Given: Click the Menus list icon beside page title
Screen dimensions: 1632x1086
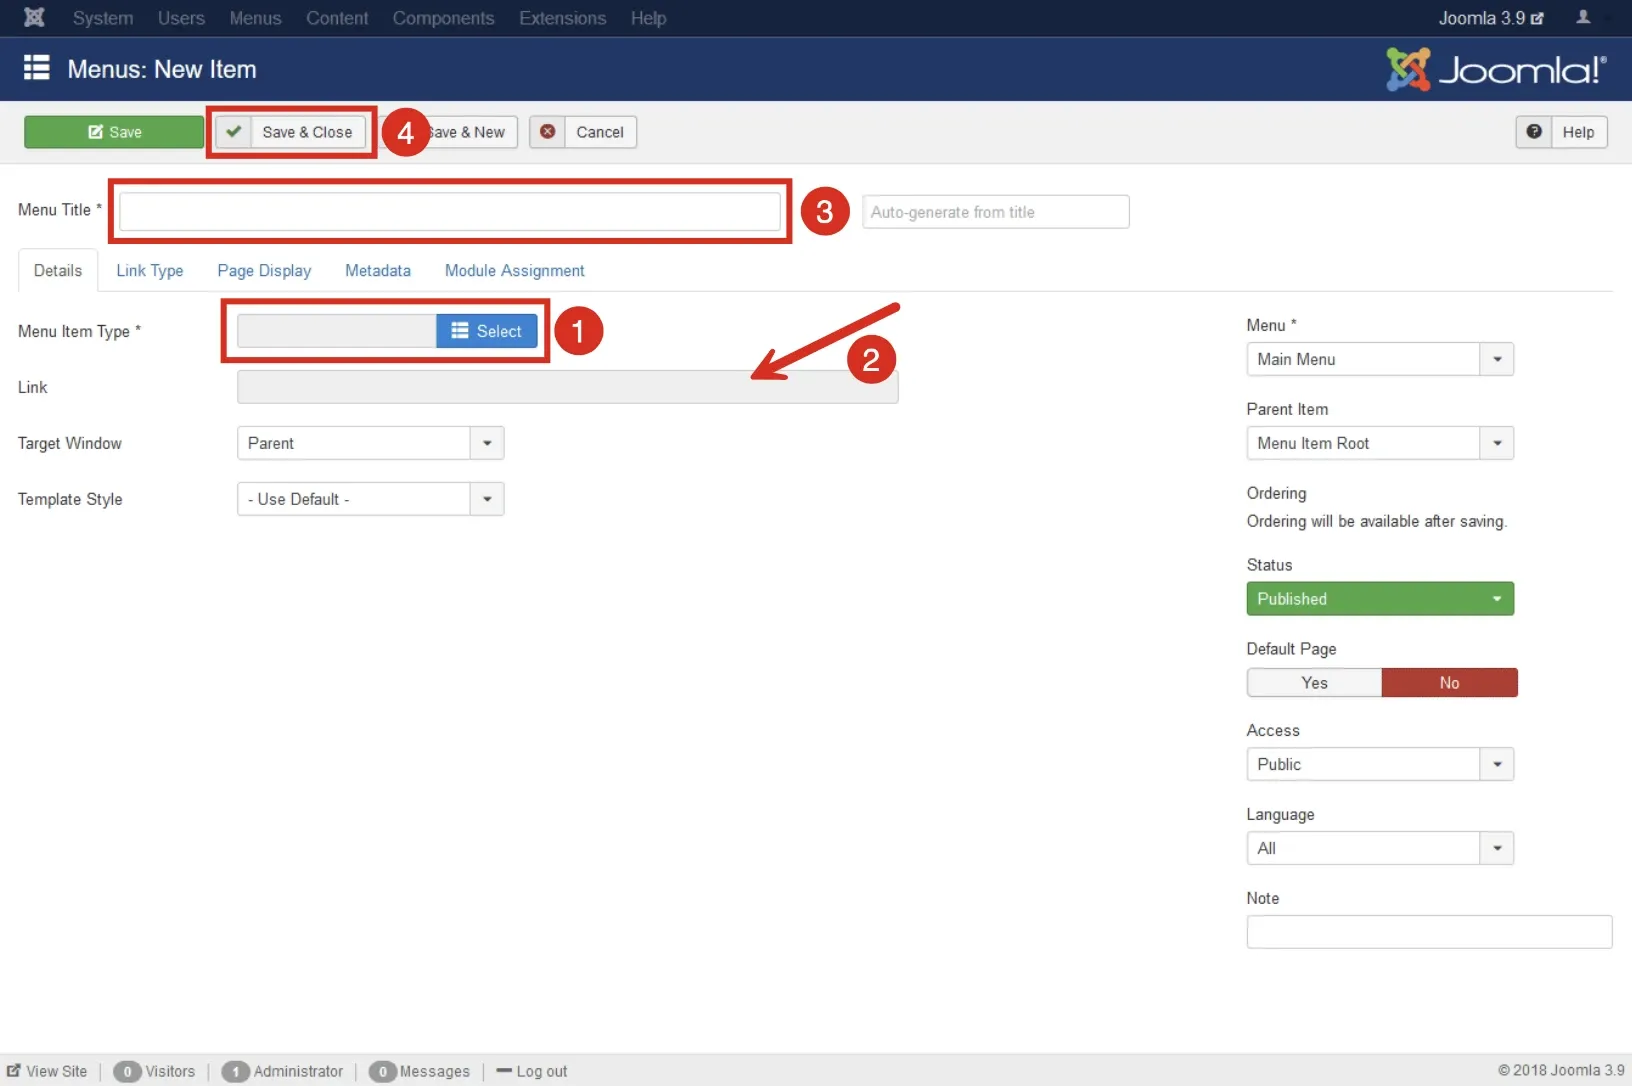Looking at the screenshot, I should coord(37,67).
